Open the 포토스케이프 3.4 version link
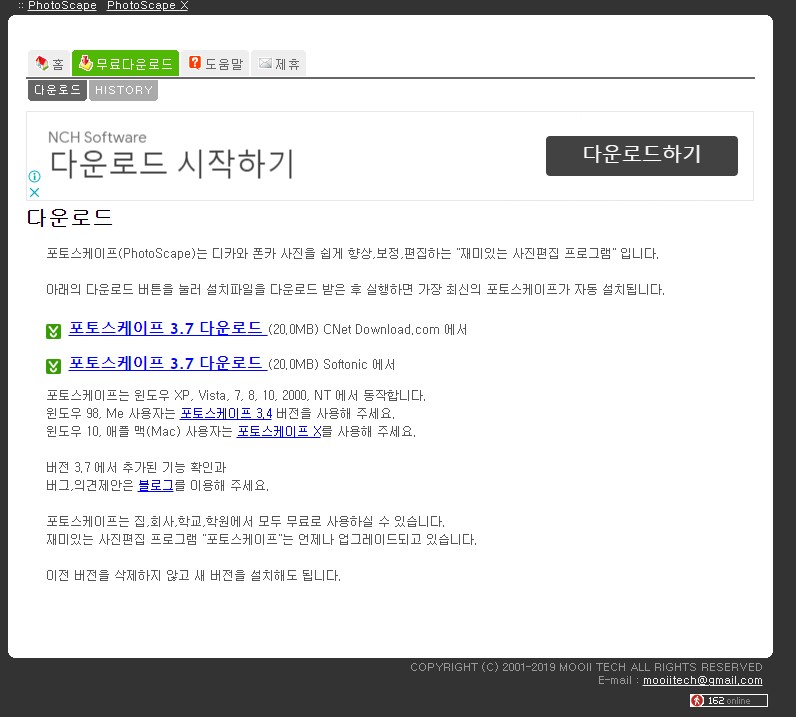The image size is (796, 717). (x=226, y=413)
